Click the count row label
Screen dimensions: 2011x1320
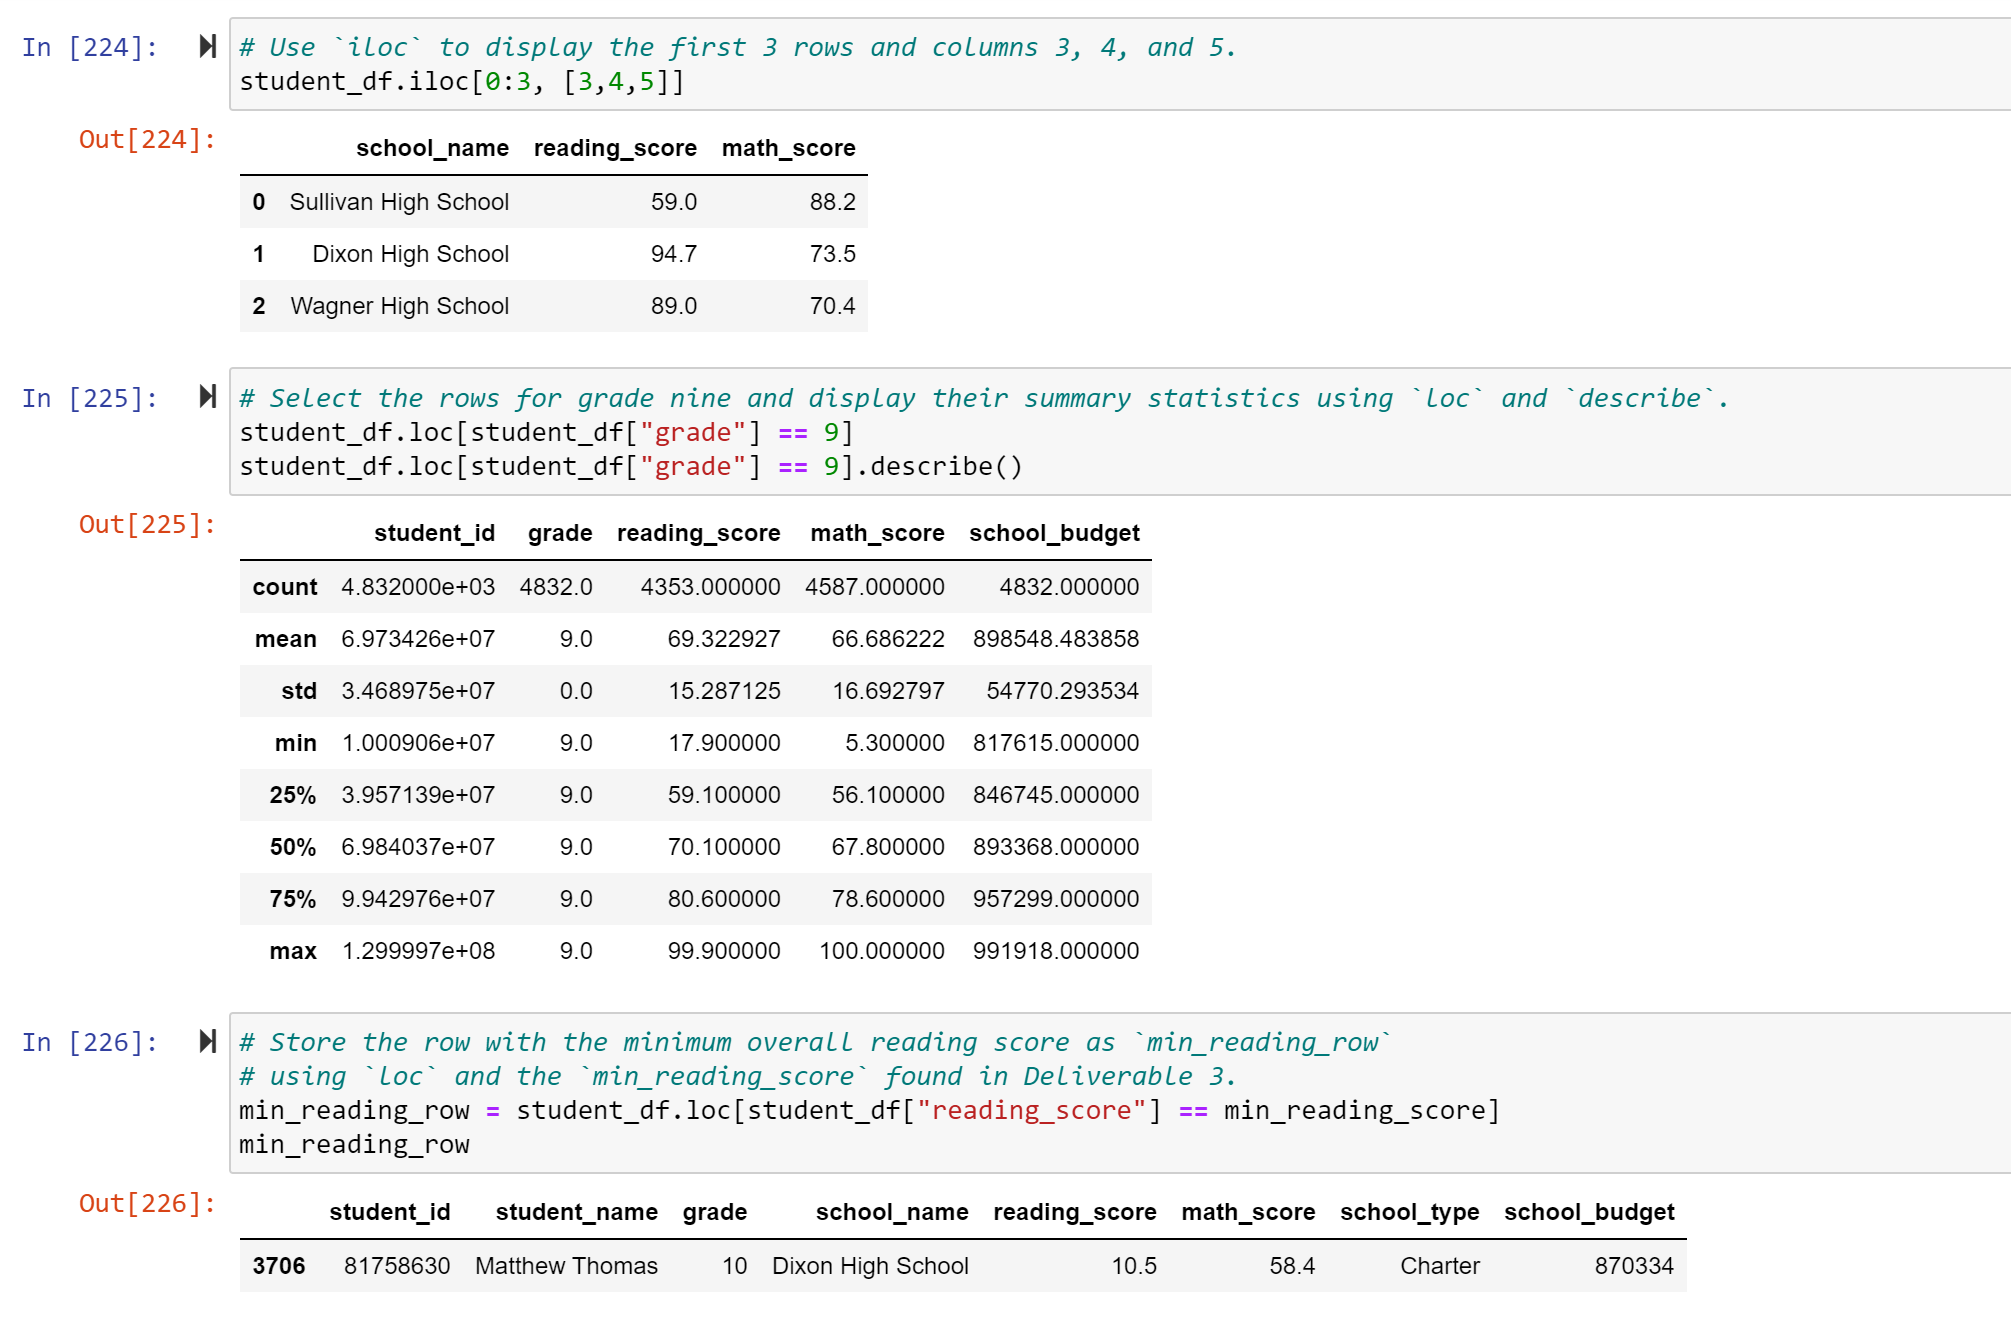click(x=285, y=587)
